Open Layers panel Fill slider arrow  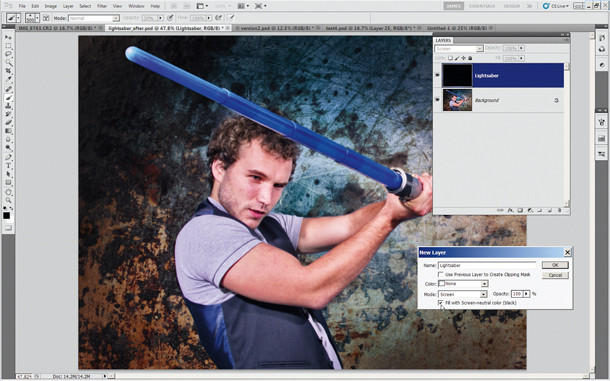click(521, 58)
